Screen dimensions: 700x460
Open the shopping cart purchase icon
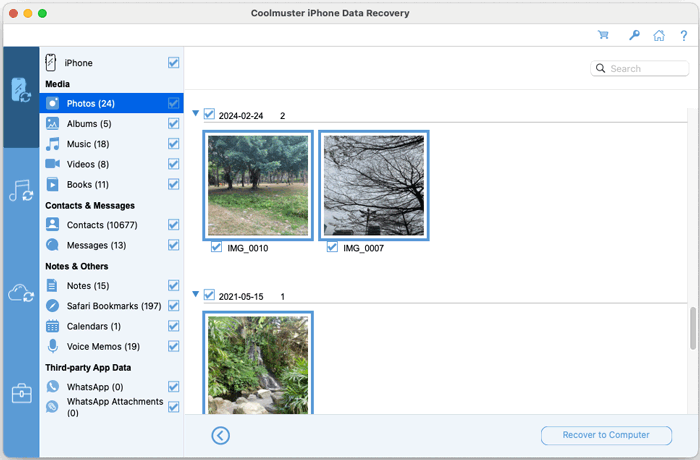click(603, 35)
